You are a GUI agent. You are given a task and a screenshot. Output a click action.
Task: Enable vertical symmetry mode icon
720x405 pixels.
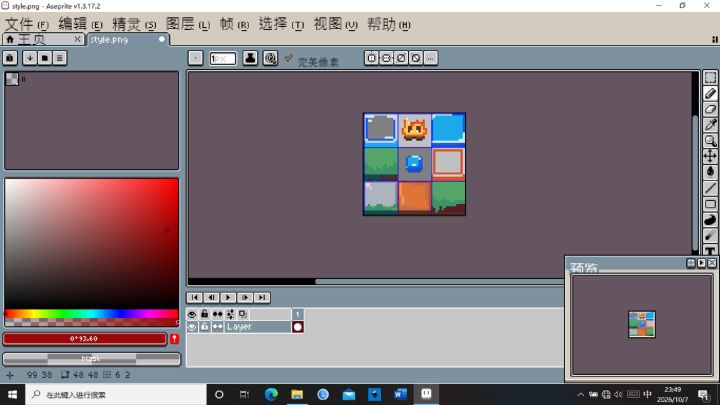click(x=386, y=58)
